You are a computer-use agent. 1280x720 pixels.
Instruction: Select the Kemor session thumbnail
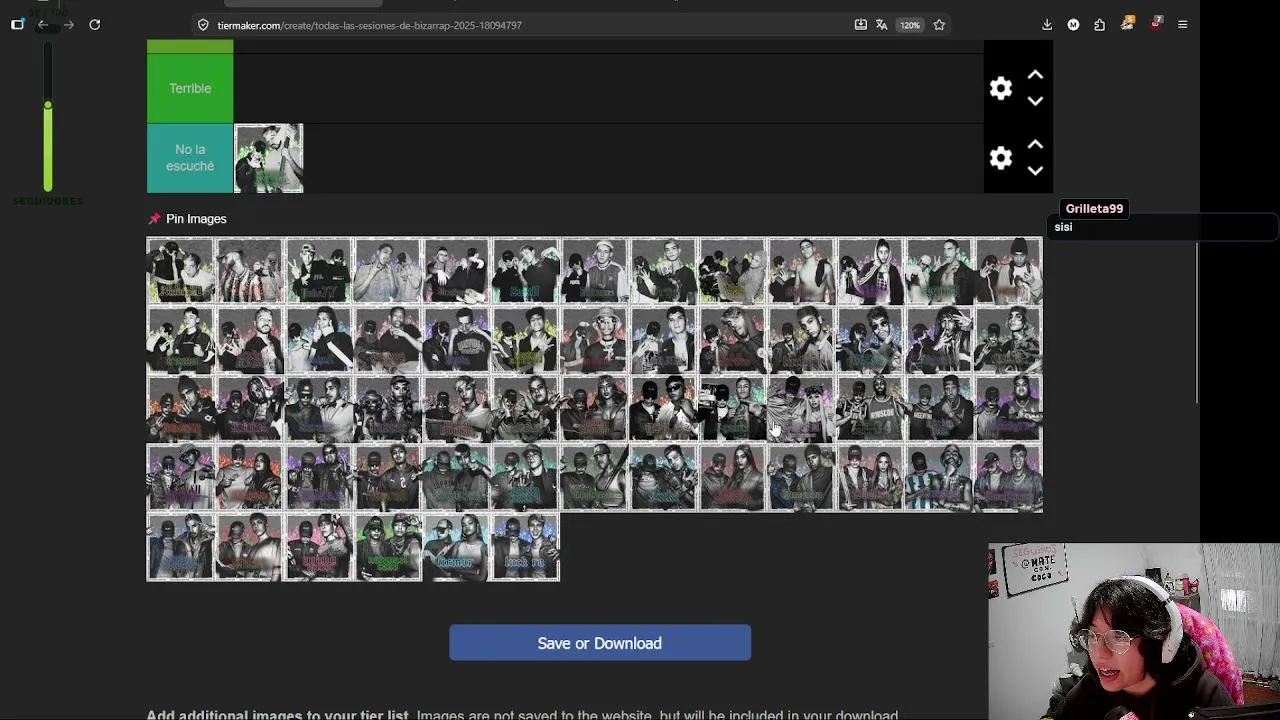coord(457,547)
